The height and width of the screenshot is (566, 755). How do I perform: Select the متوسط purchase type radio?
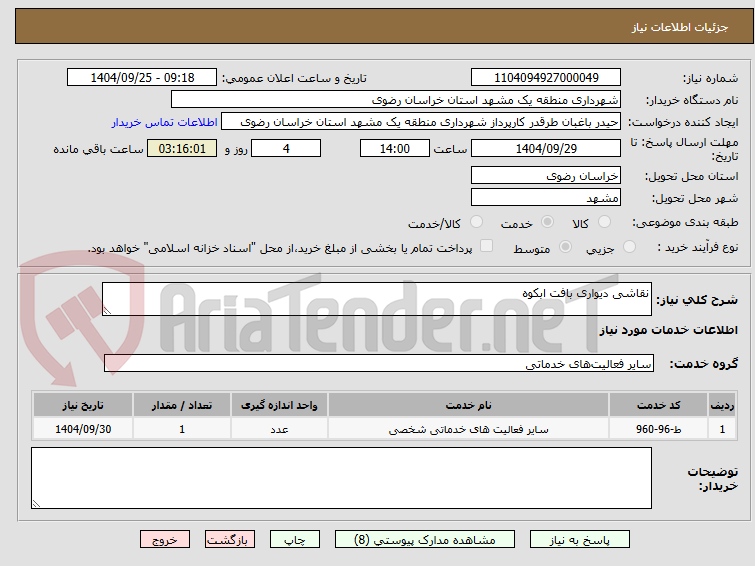tap(565, 247)
